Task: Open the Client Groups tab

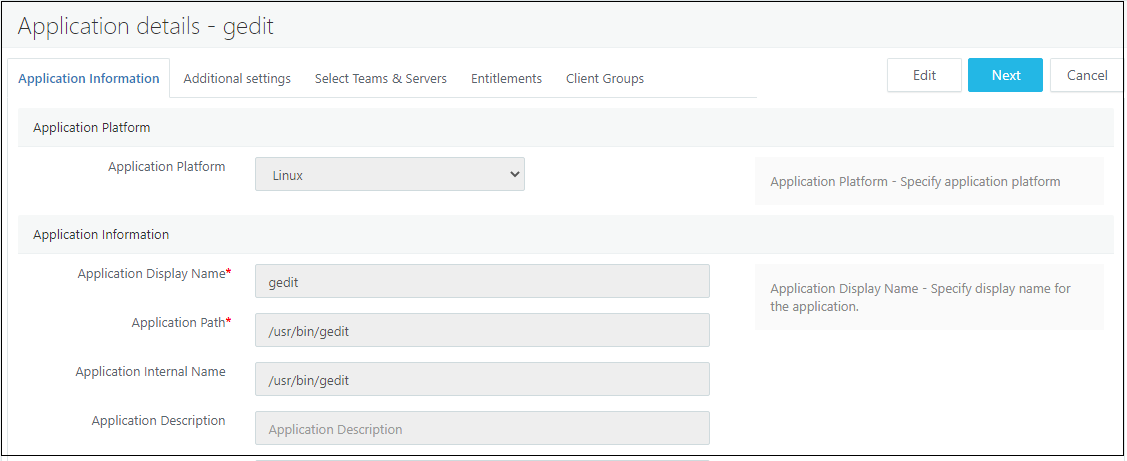Action: pos(605,78)
